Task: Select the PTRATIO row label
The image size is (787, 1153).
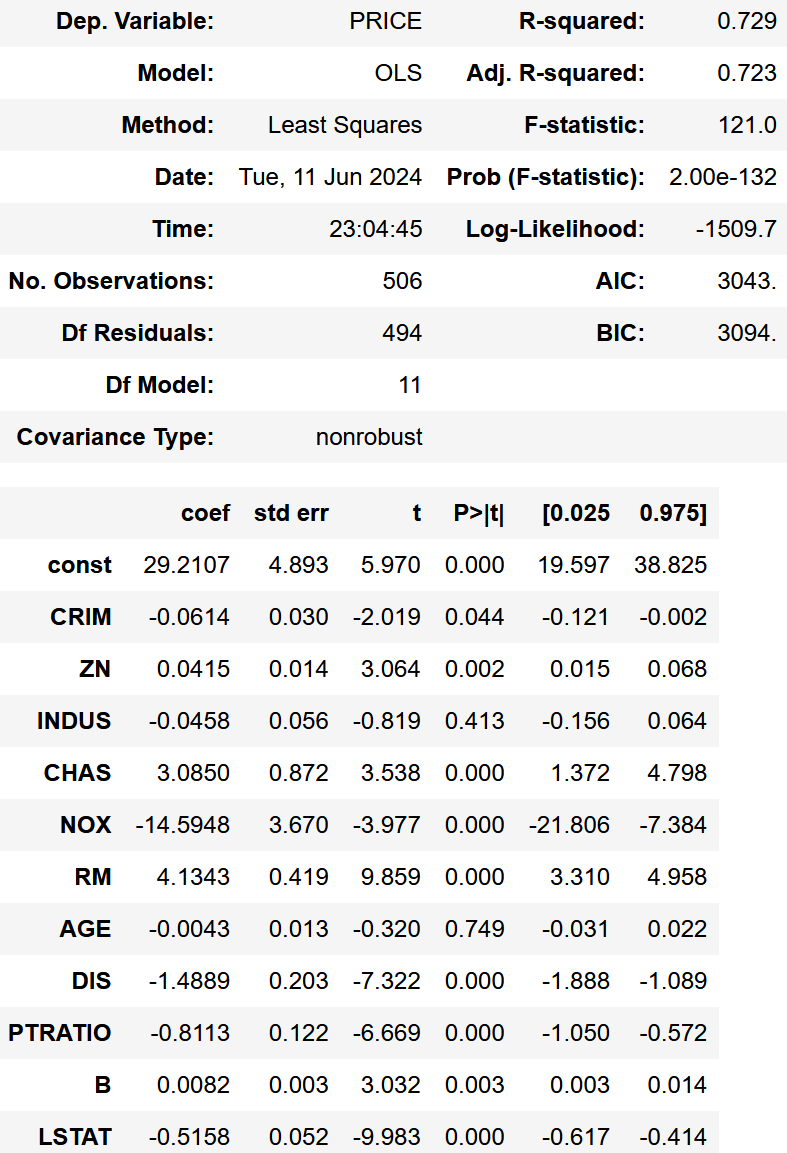Action: (x=60, y=1034)
